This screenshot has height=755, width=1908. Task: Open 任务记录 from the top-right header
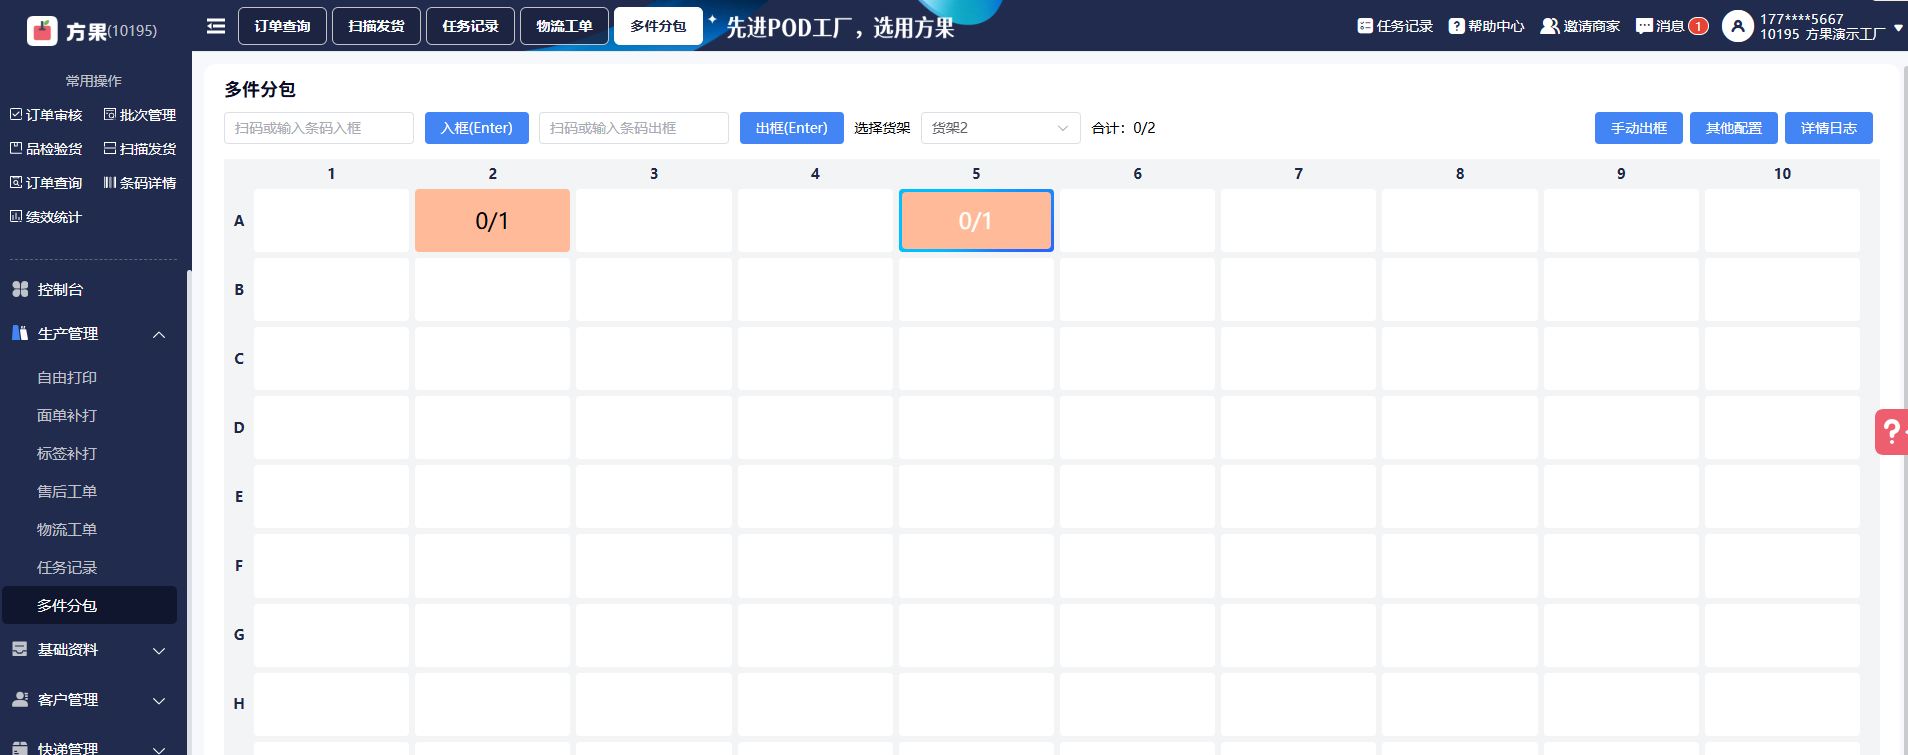1395,26
